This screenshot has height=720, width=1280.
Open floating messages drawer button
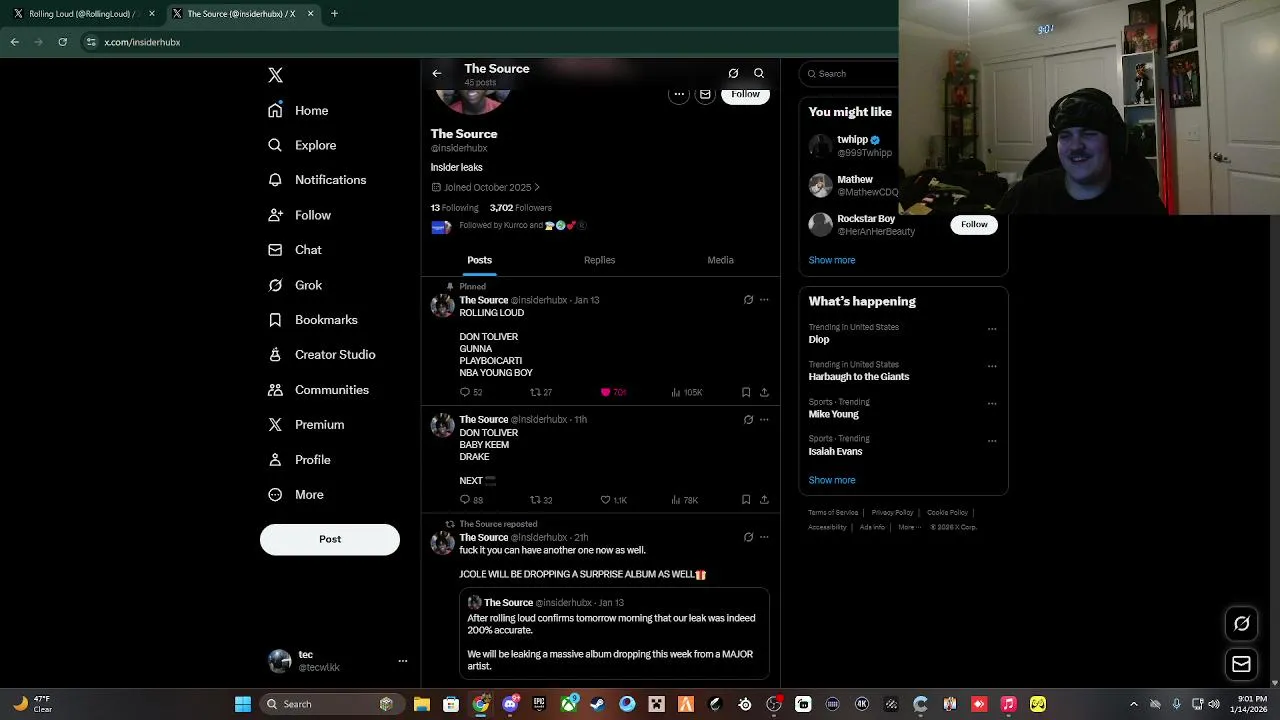coord(1241,664)
